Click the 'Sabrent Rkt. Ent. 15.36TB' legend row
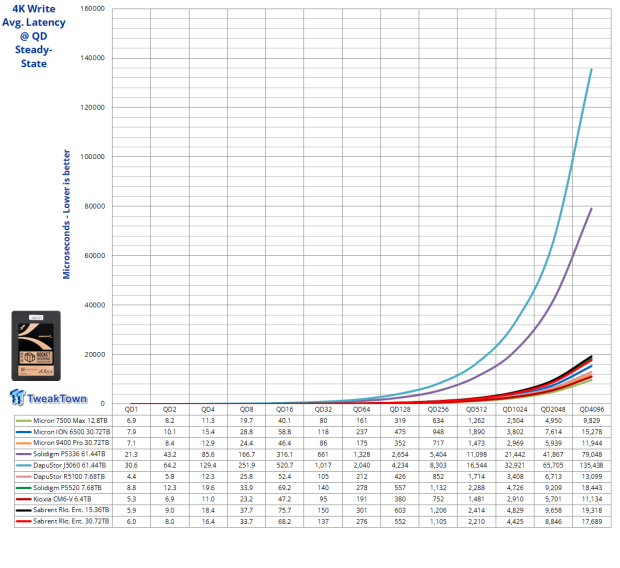 click(x=63, y=510)
